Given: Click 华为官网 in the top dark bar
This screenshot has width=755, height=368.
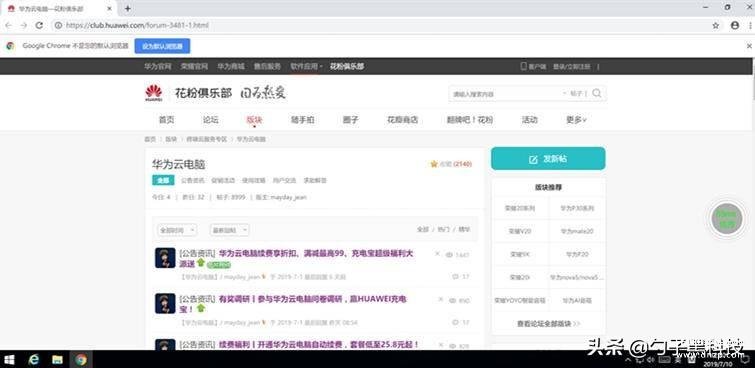Looking at the screenshot, I should (158, 66).
